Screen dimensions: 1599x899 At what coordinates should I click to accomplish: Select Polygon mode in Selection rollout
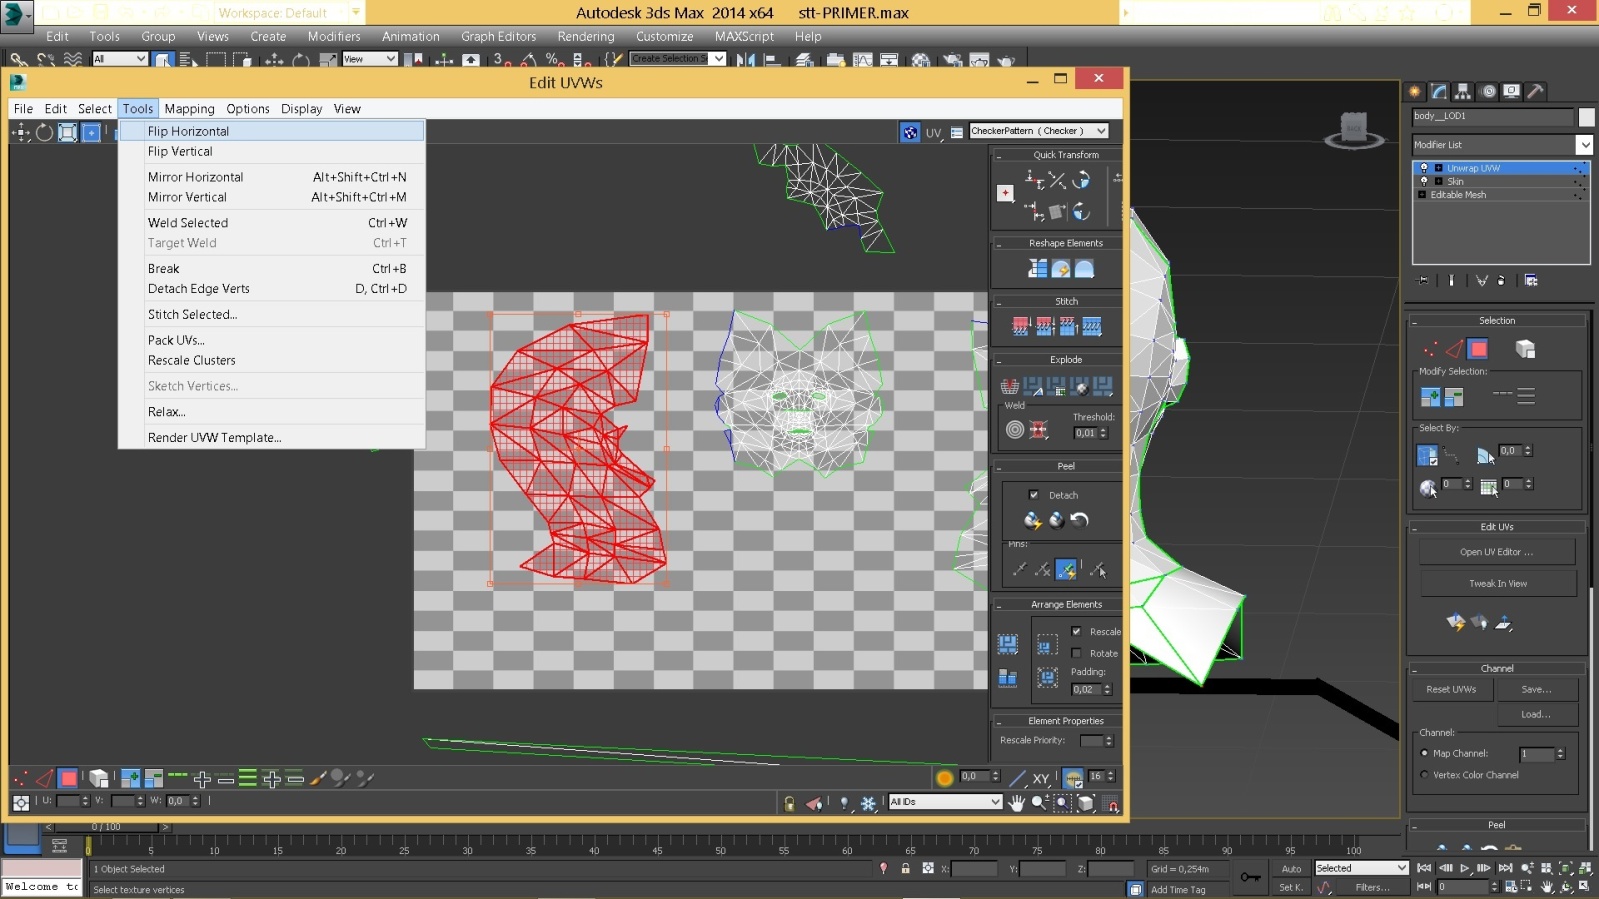[x=1478, y=349]
